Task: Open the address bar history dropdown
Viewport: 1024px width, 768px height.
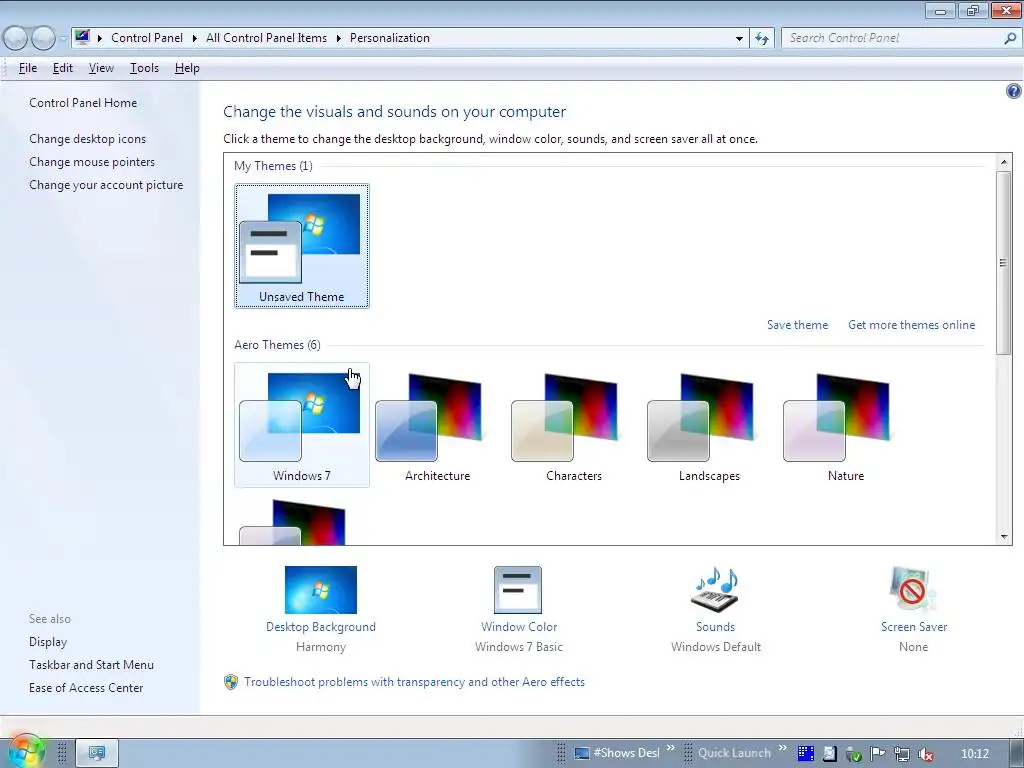Action: click(x=739, y=38)
